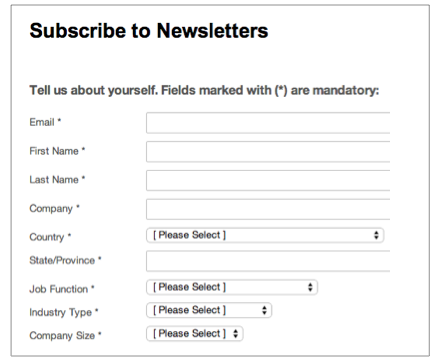The image size is (437, 363).
Task: Click into the Last Name field
Action: pyautogui.click(x=268, y=180)
